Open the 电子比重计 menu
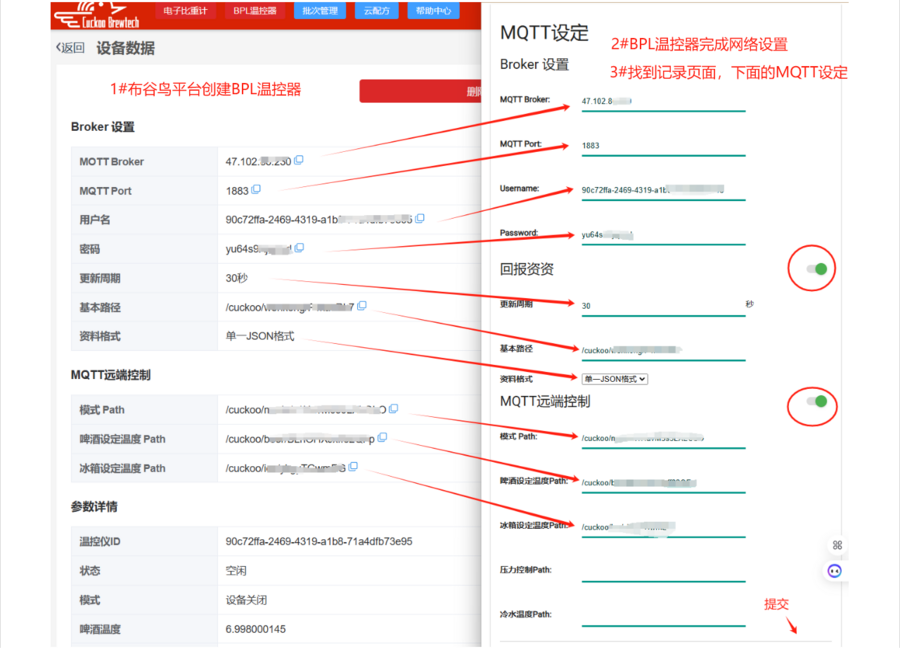 click(186, 12)
